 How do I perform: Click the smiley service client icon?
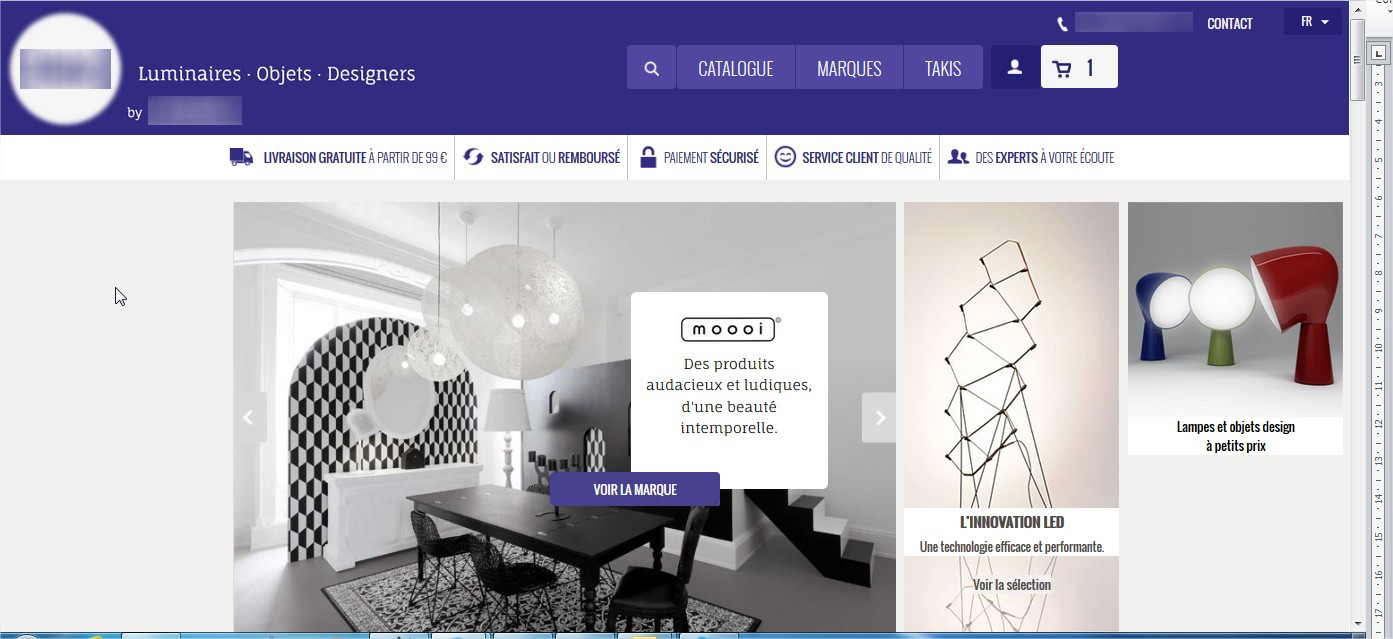pos(785,157)
